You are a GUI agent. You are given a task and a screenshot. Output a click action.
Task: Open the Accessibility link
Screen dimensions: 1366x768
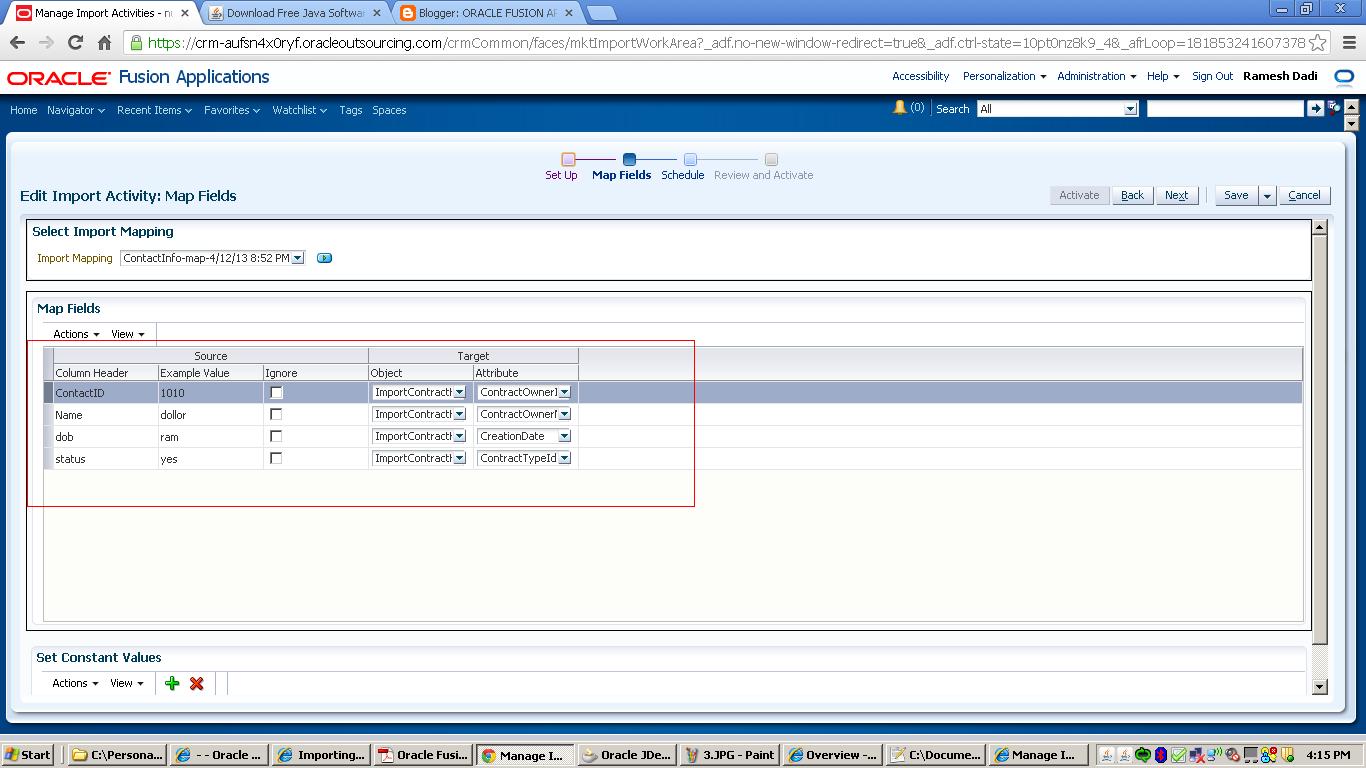point(920,76)
